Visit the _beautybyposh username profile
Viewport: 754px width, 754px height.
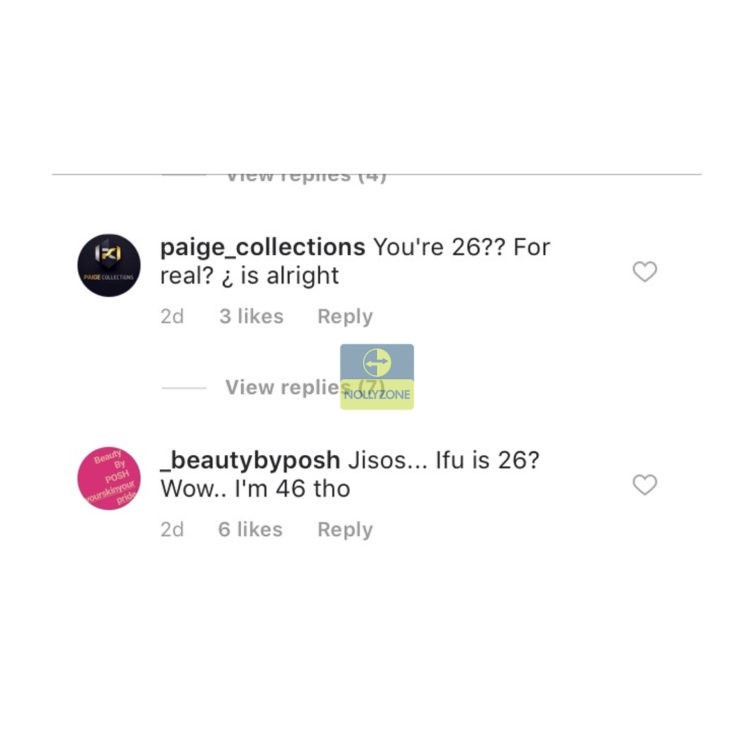250,461
